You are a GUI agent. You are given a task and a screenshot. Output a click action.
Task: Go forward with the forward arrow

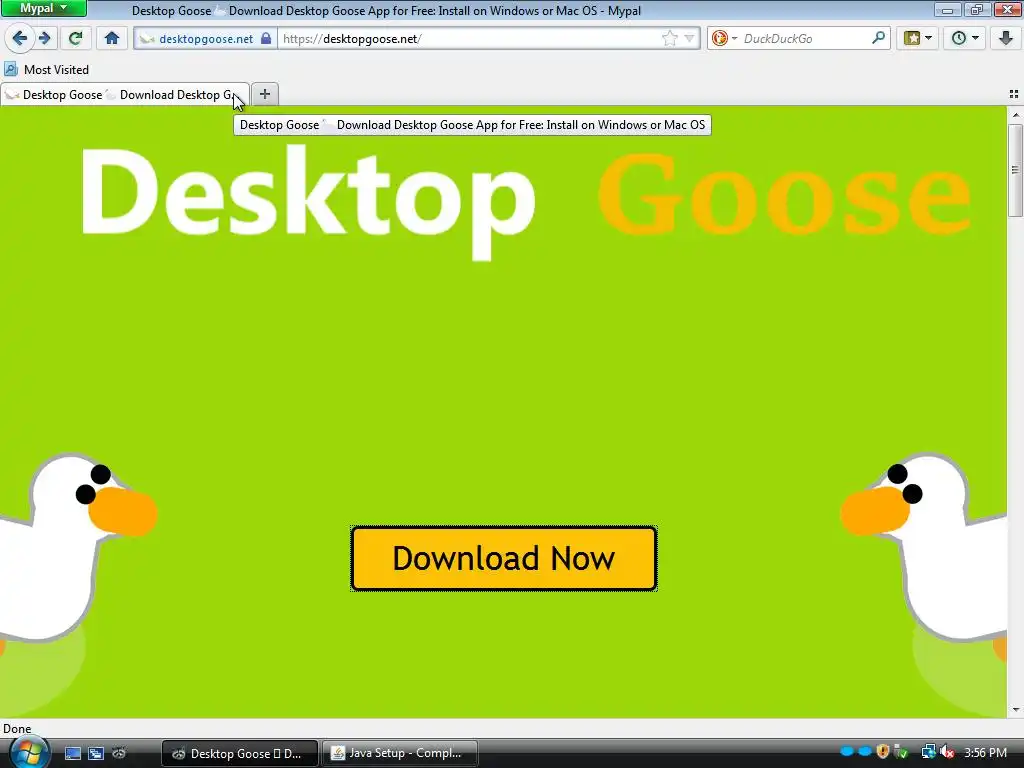tap(45, 38)
